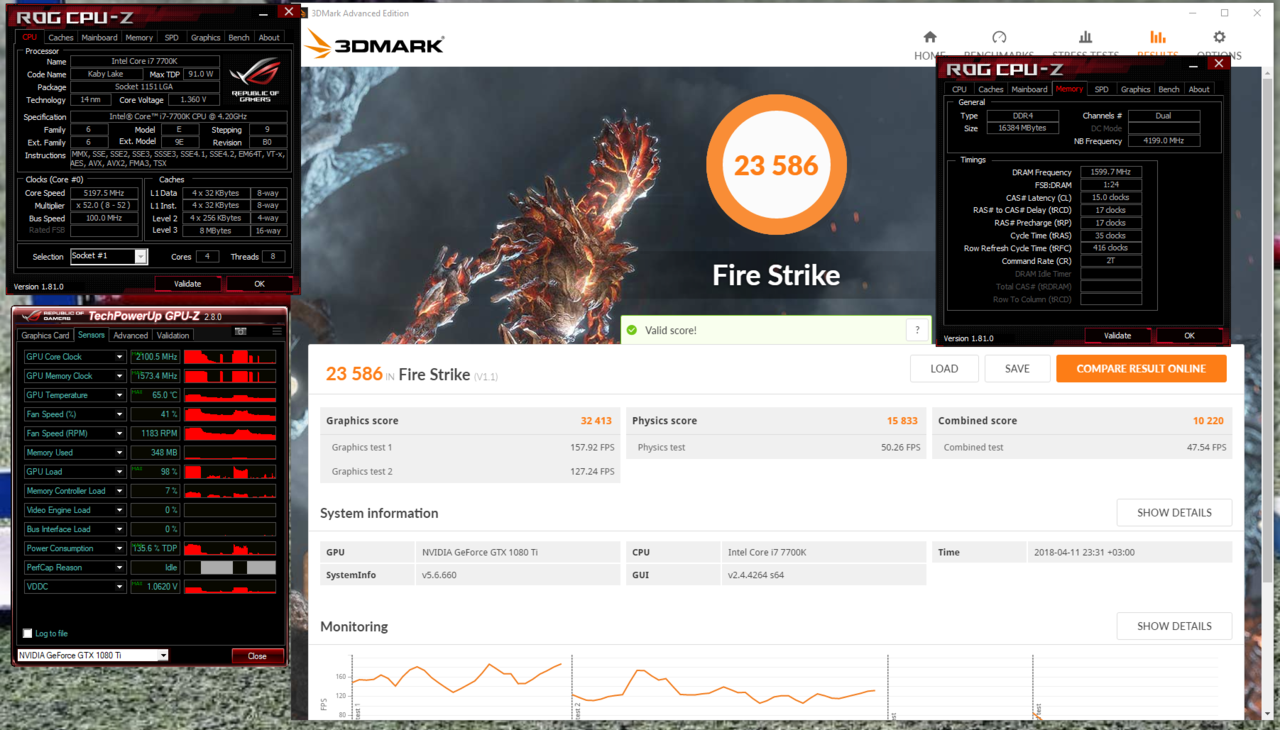Click the GPU Core Clock history graph
The width and height of the screenshot is (1280, 730).
230,357
